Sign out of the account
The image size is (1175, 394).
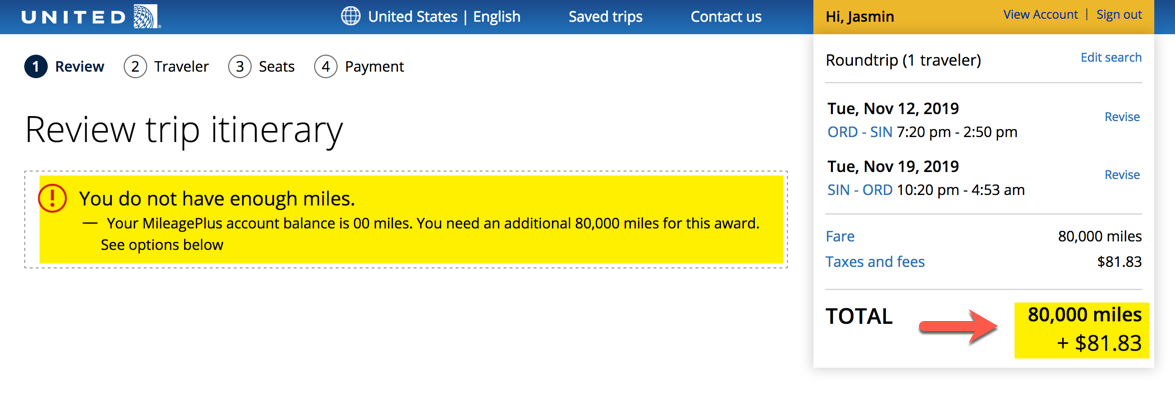coord(1119,14)
